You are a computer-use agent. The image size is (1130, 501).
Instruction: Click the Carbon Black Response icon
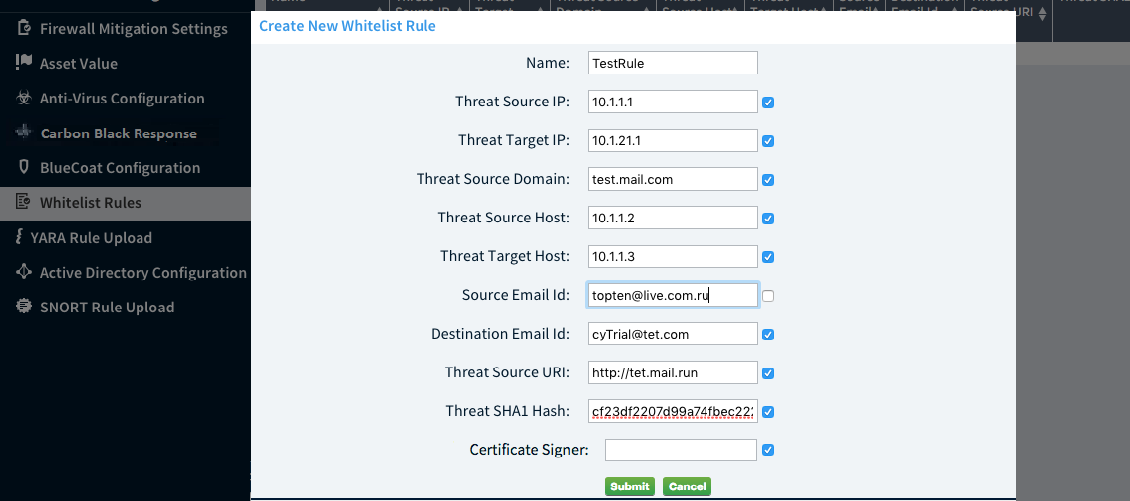pos(24,133)
